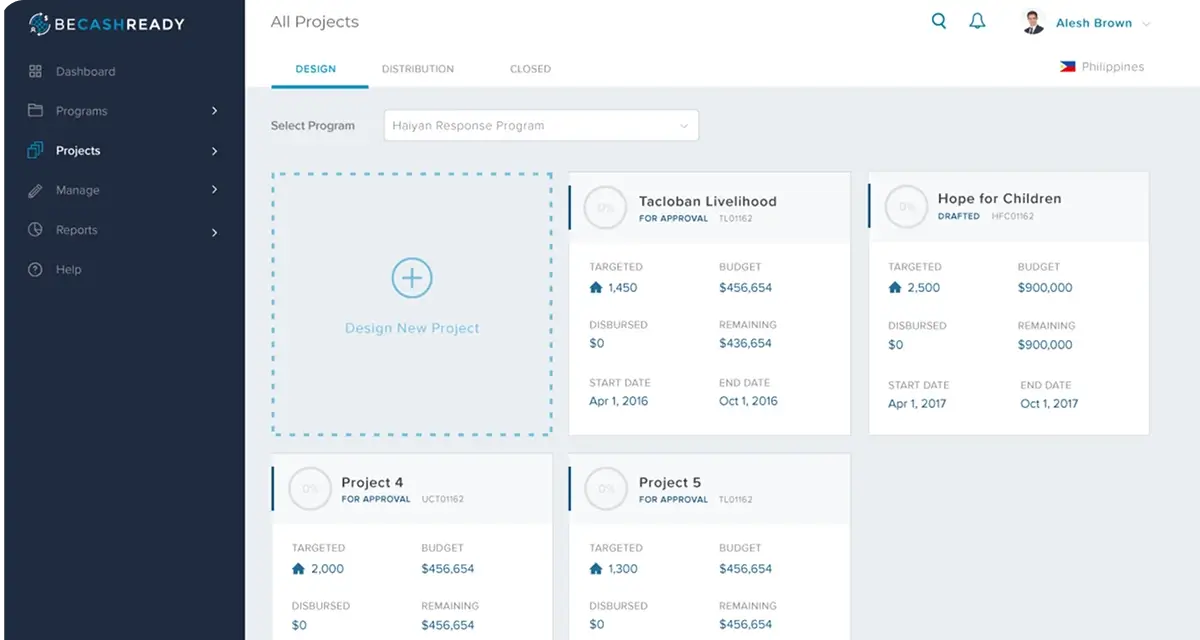Screen dimensions: 1200x640
Task: Open the Haiyan Response Program dropdown
Action: pos(541,126)
